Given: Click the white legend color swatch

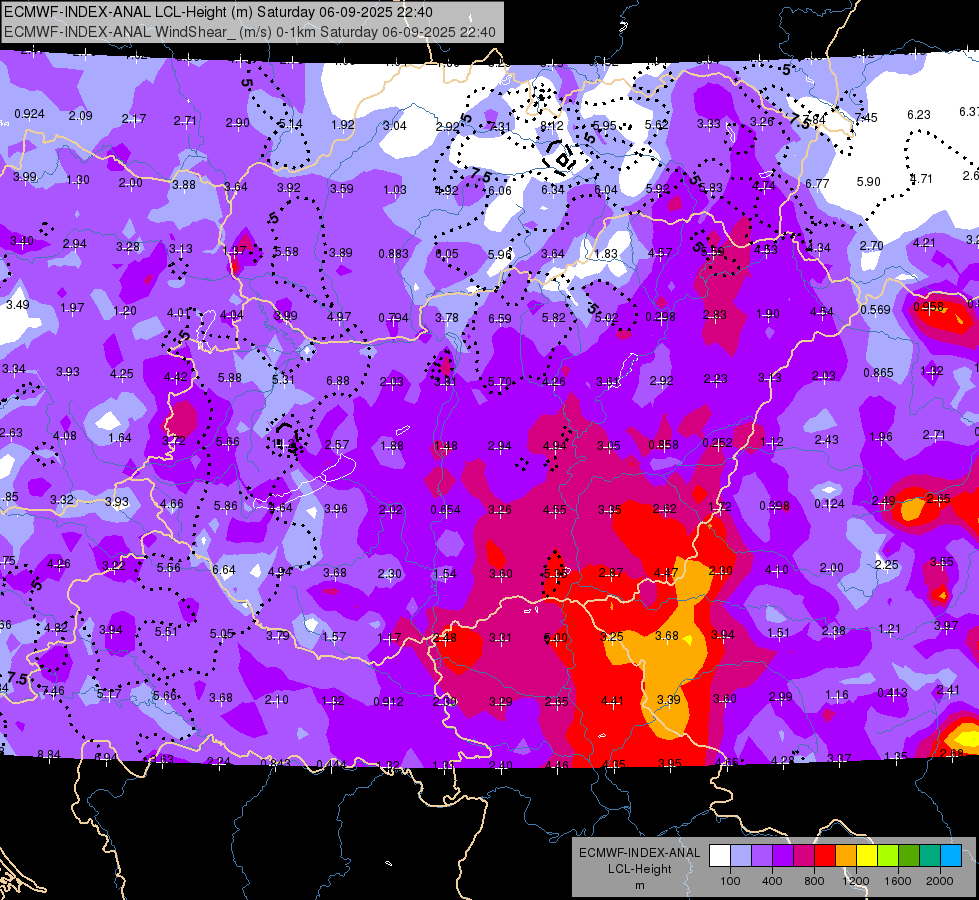Looking at the screenshot, I should pyautogui.click(x=720, y=855).
